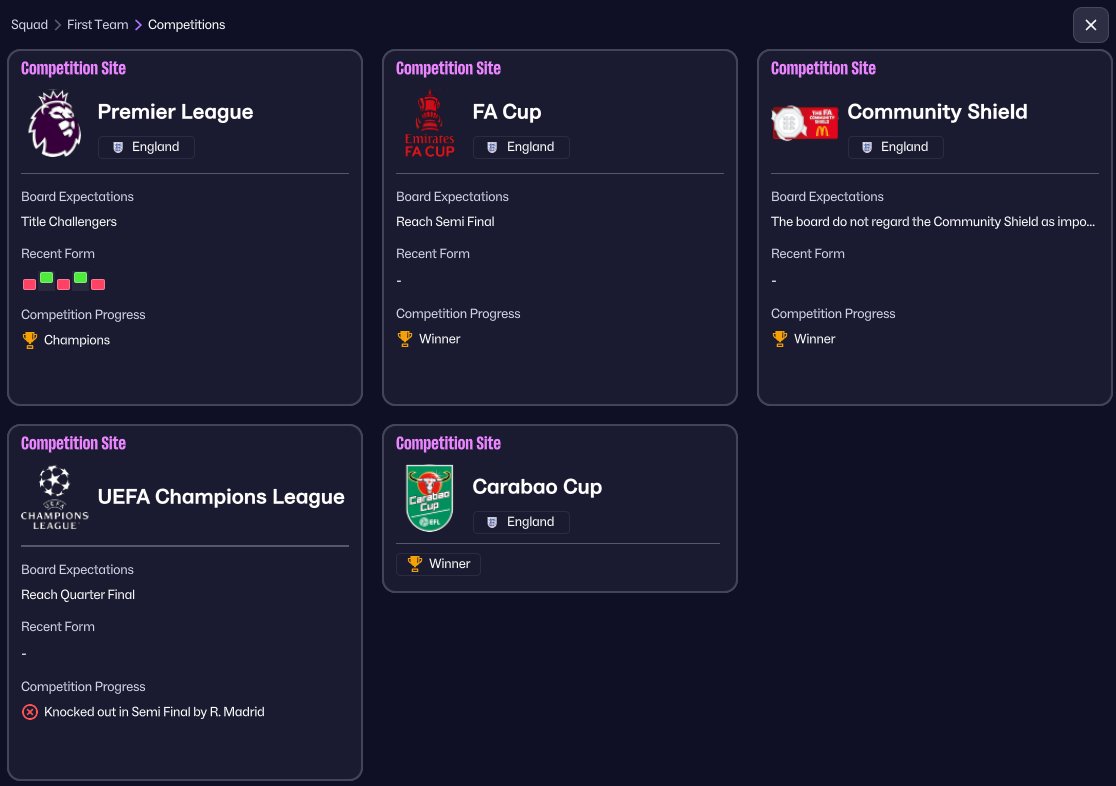Open the Carabao Cup Competition Site link
Viewport: 1116px width, 786px height.
pos(448,443)
